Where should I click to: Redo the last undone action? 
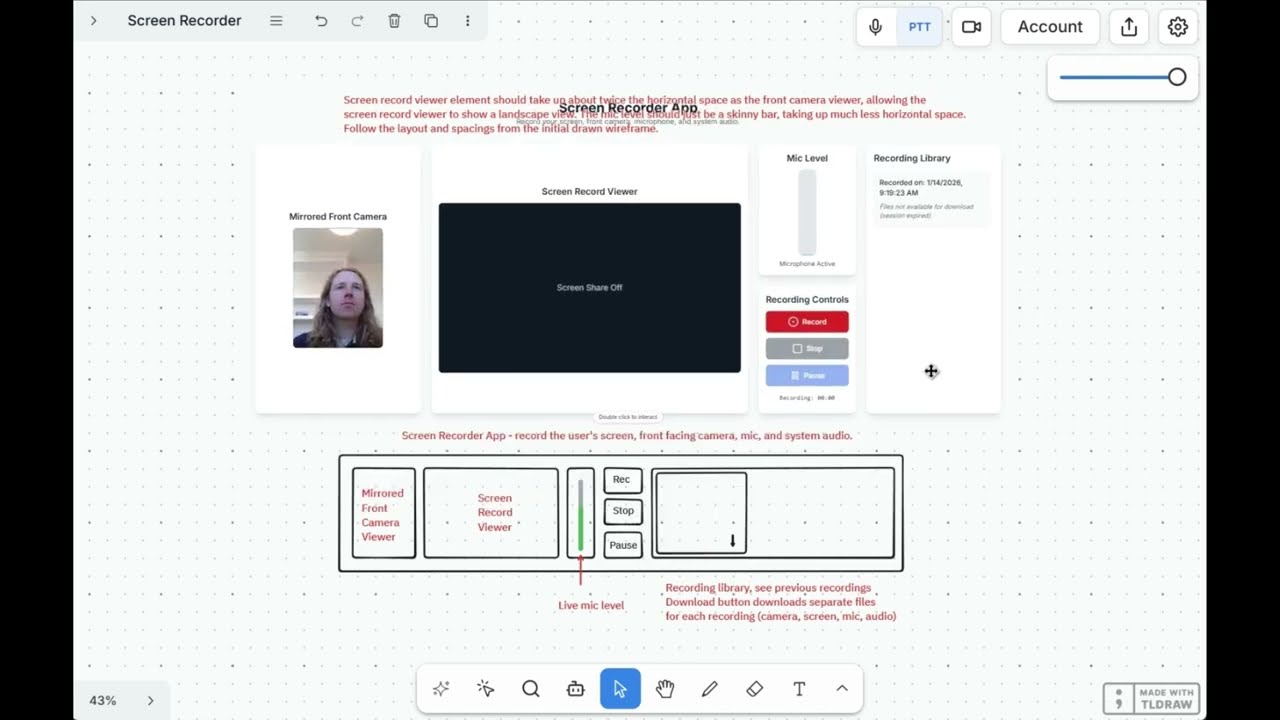[x=357, y=20]
